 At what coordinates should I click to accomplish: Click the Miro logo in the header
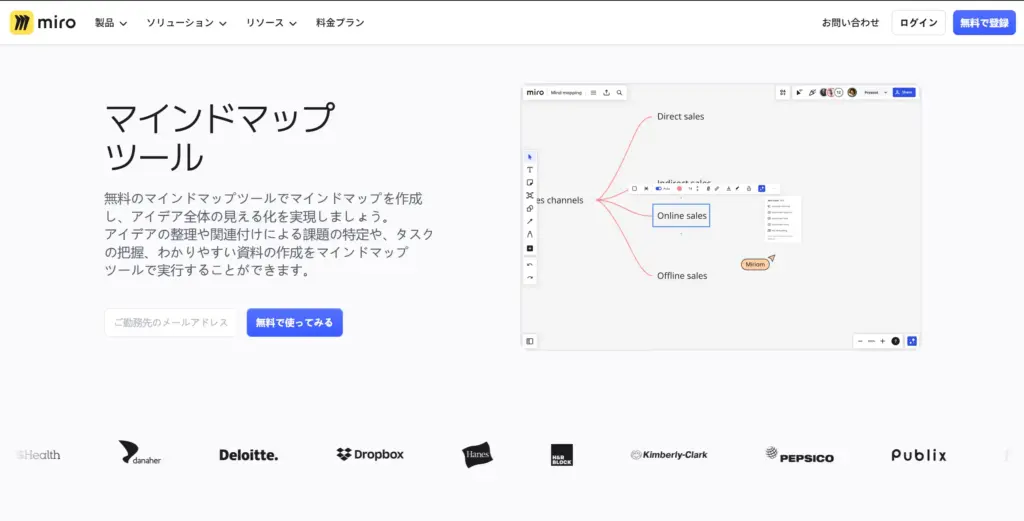pos(42,22)
